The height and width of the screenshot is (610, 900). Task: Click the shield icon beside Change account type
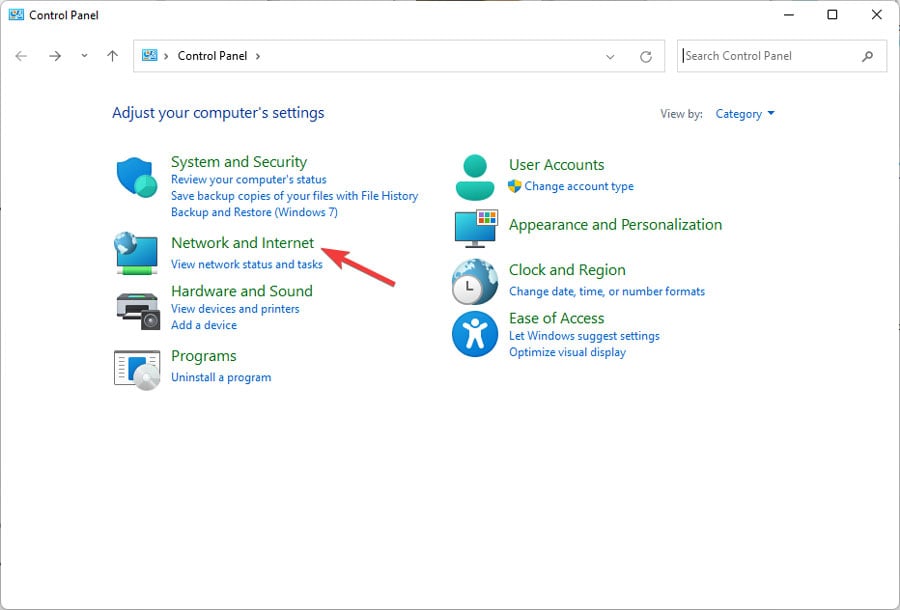[514, 186]
